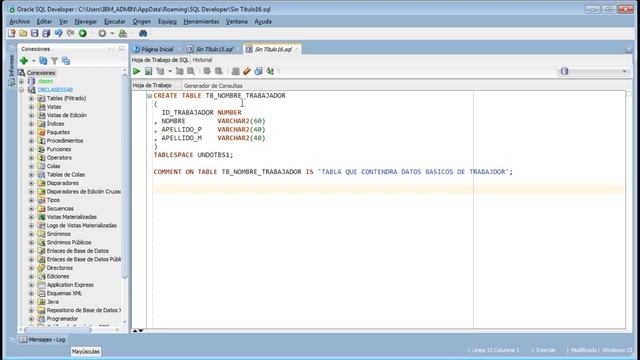Click the green Back navigation icon
Viewport: 640px width, 360px height.
83,33
